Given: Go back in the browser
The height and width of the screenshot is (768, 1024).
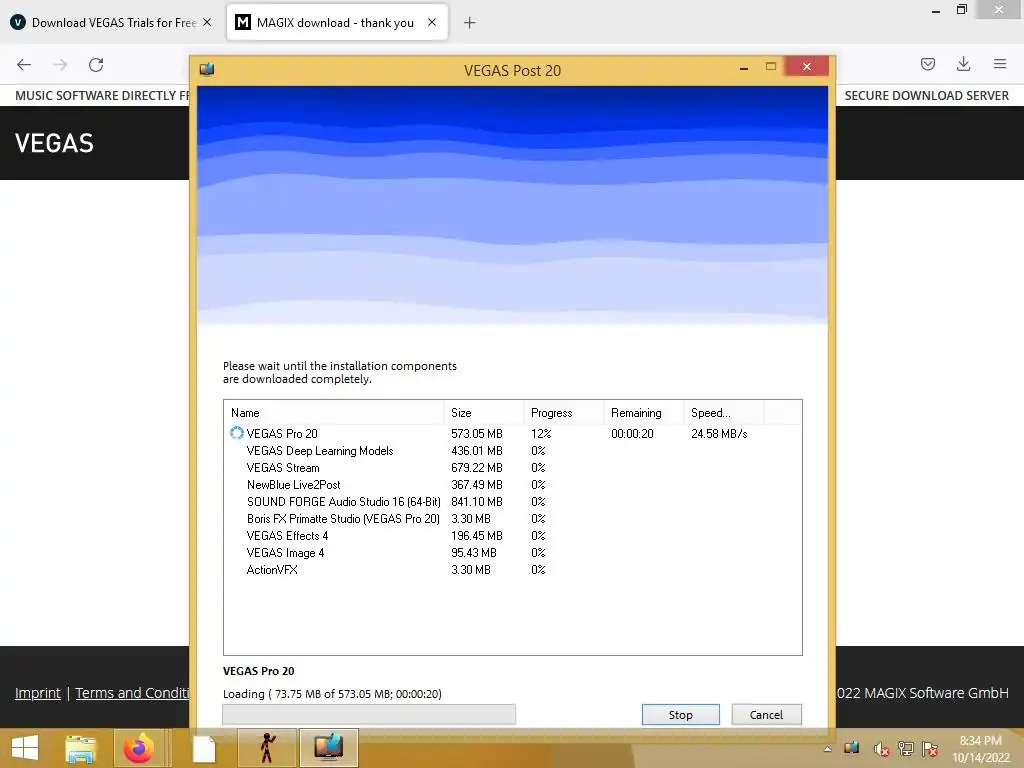Looking at the screenshot, I should [24, 64].
